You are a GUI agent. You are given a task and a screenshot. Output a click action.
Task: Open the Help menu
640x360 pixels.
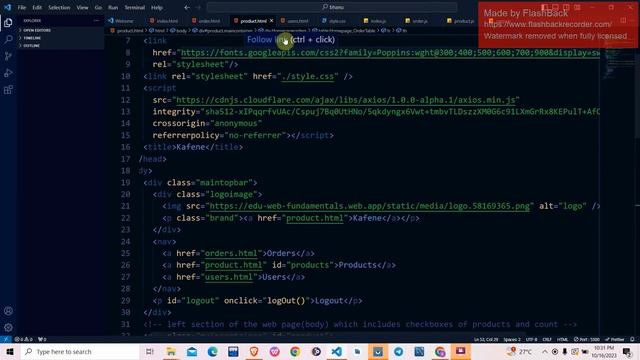point(157,7)
